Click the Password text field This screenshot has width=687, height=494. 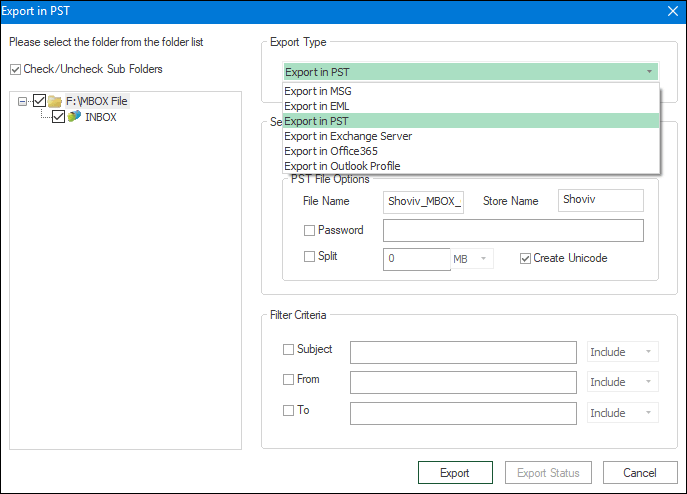click(513, 231)
